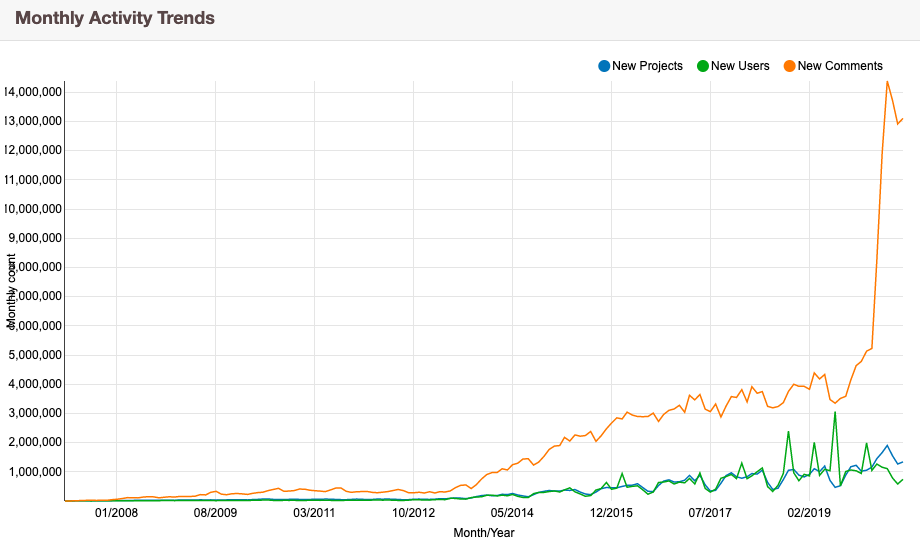The width and height of the screenshot is (920, 550).
Task: Hide the New Users series via its label
Action: coord(740,66)
